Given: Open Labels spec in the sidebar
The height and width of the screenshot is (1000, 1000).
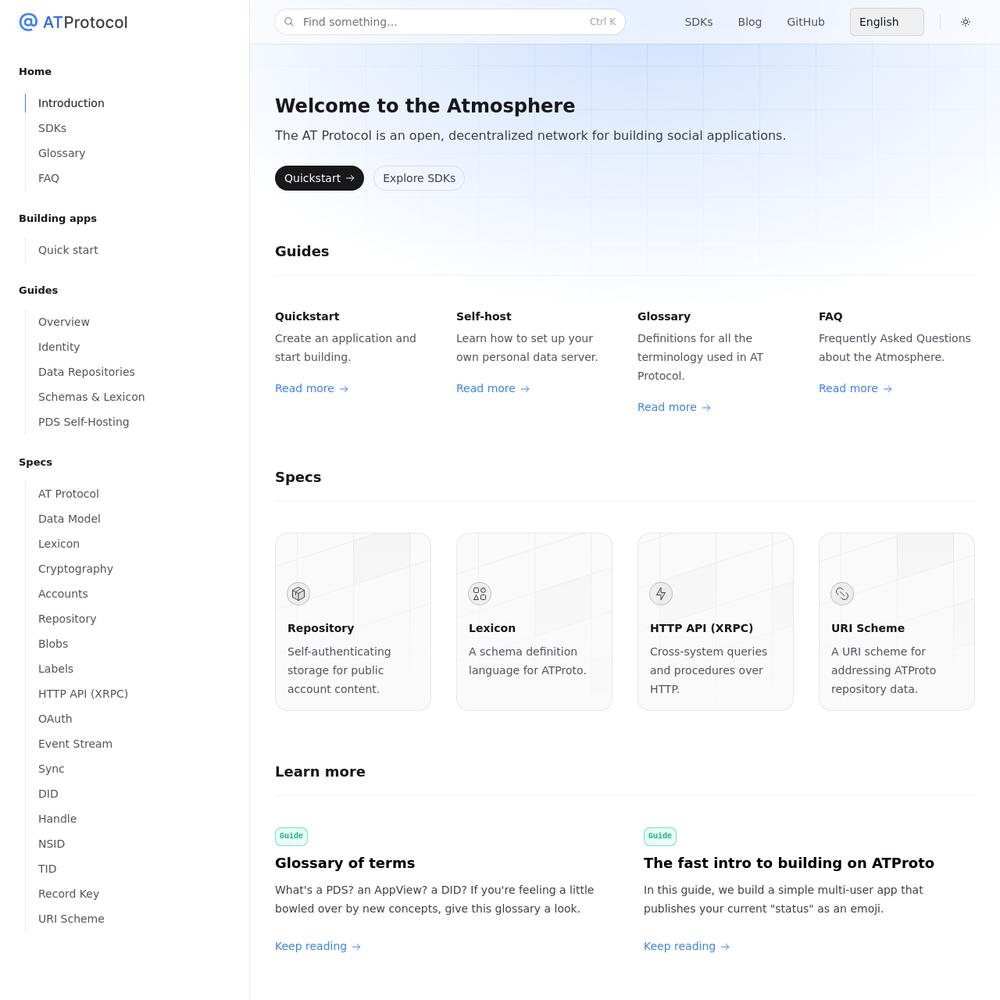Looking at the screenshot, I should [x=55, y=669].
